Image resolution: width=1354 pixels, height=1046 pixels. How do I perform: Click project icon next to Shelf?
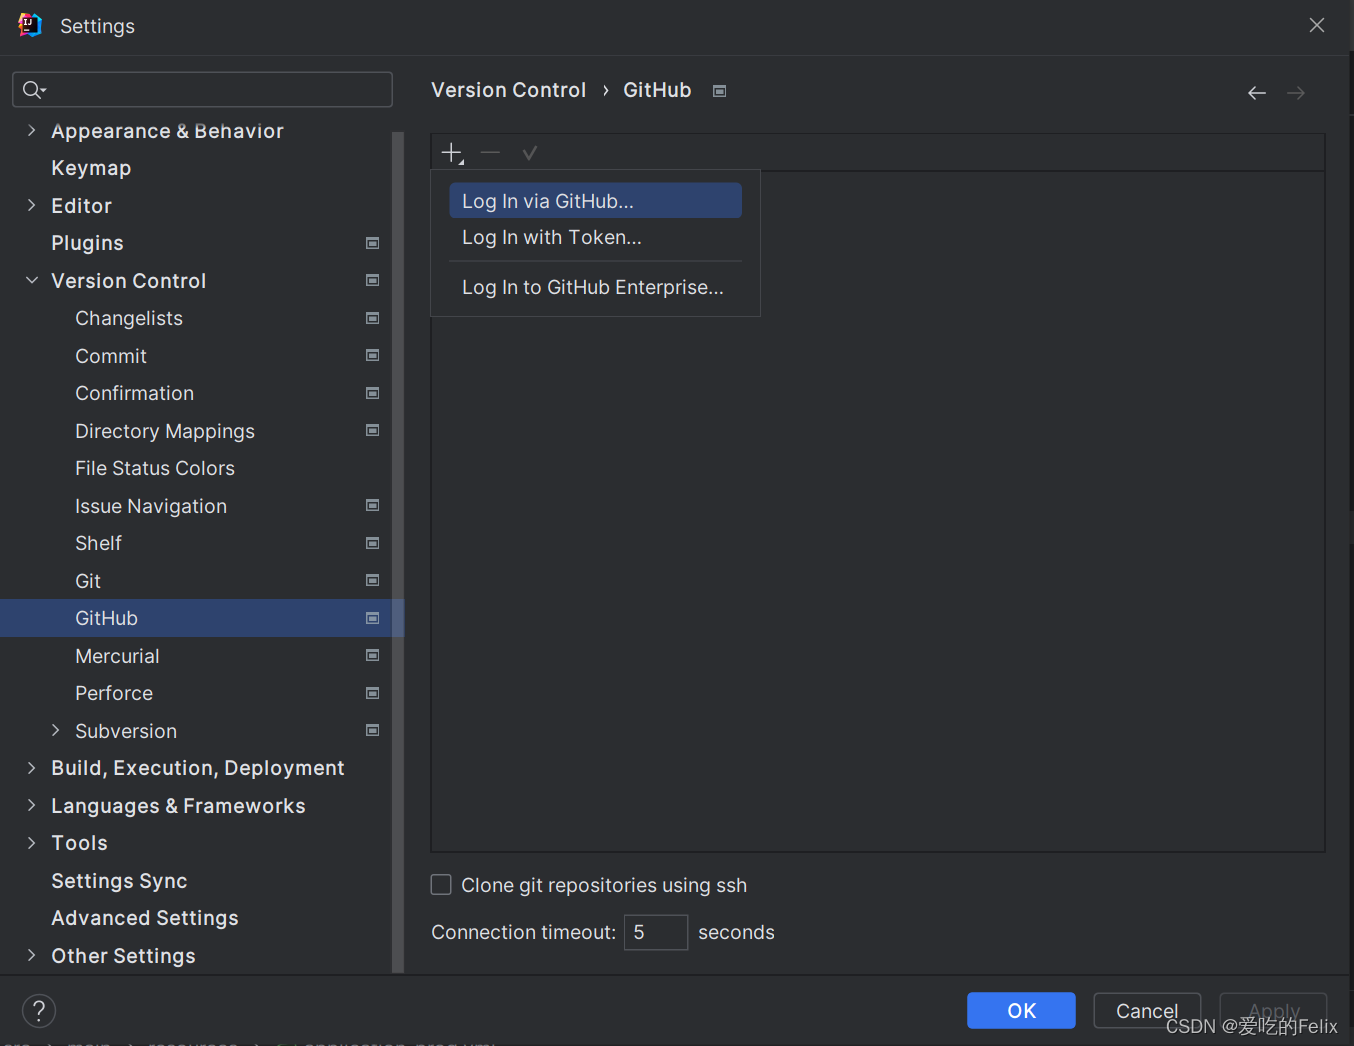click(372, 543)
